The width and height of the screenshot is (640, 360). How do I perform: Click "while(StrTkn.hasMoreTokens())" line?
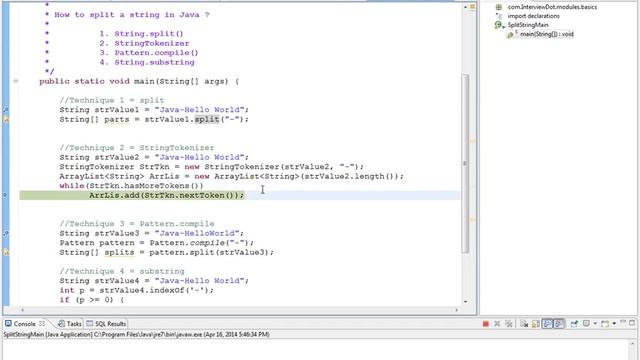(131, 186)
